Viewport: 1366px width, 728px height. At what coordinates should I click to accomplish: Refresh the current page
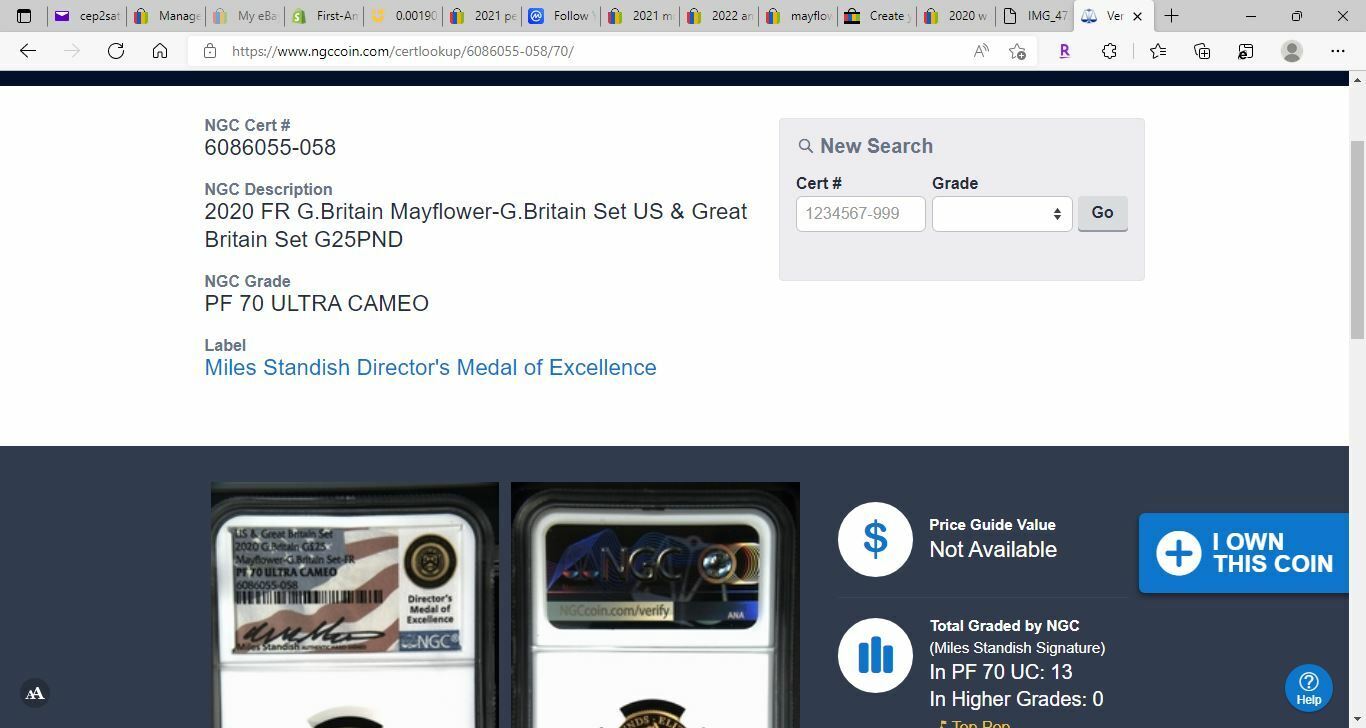tap(116, 51)
